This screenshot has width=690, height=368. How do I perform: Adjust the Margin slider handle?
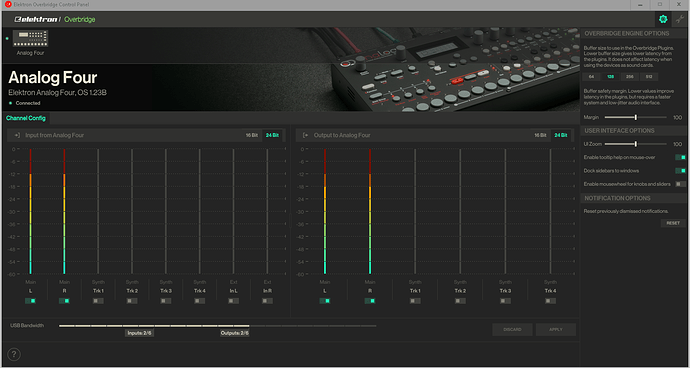[x=636, y=118]
